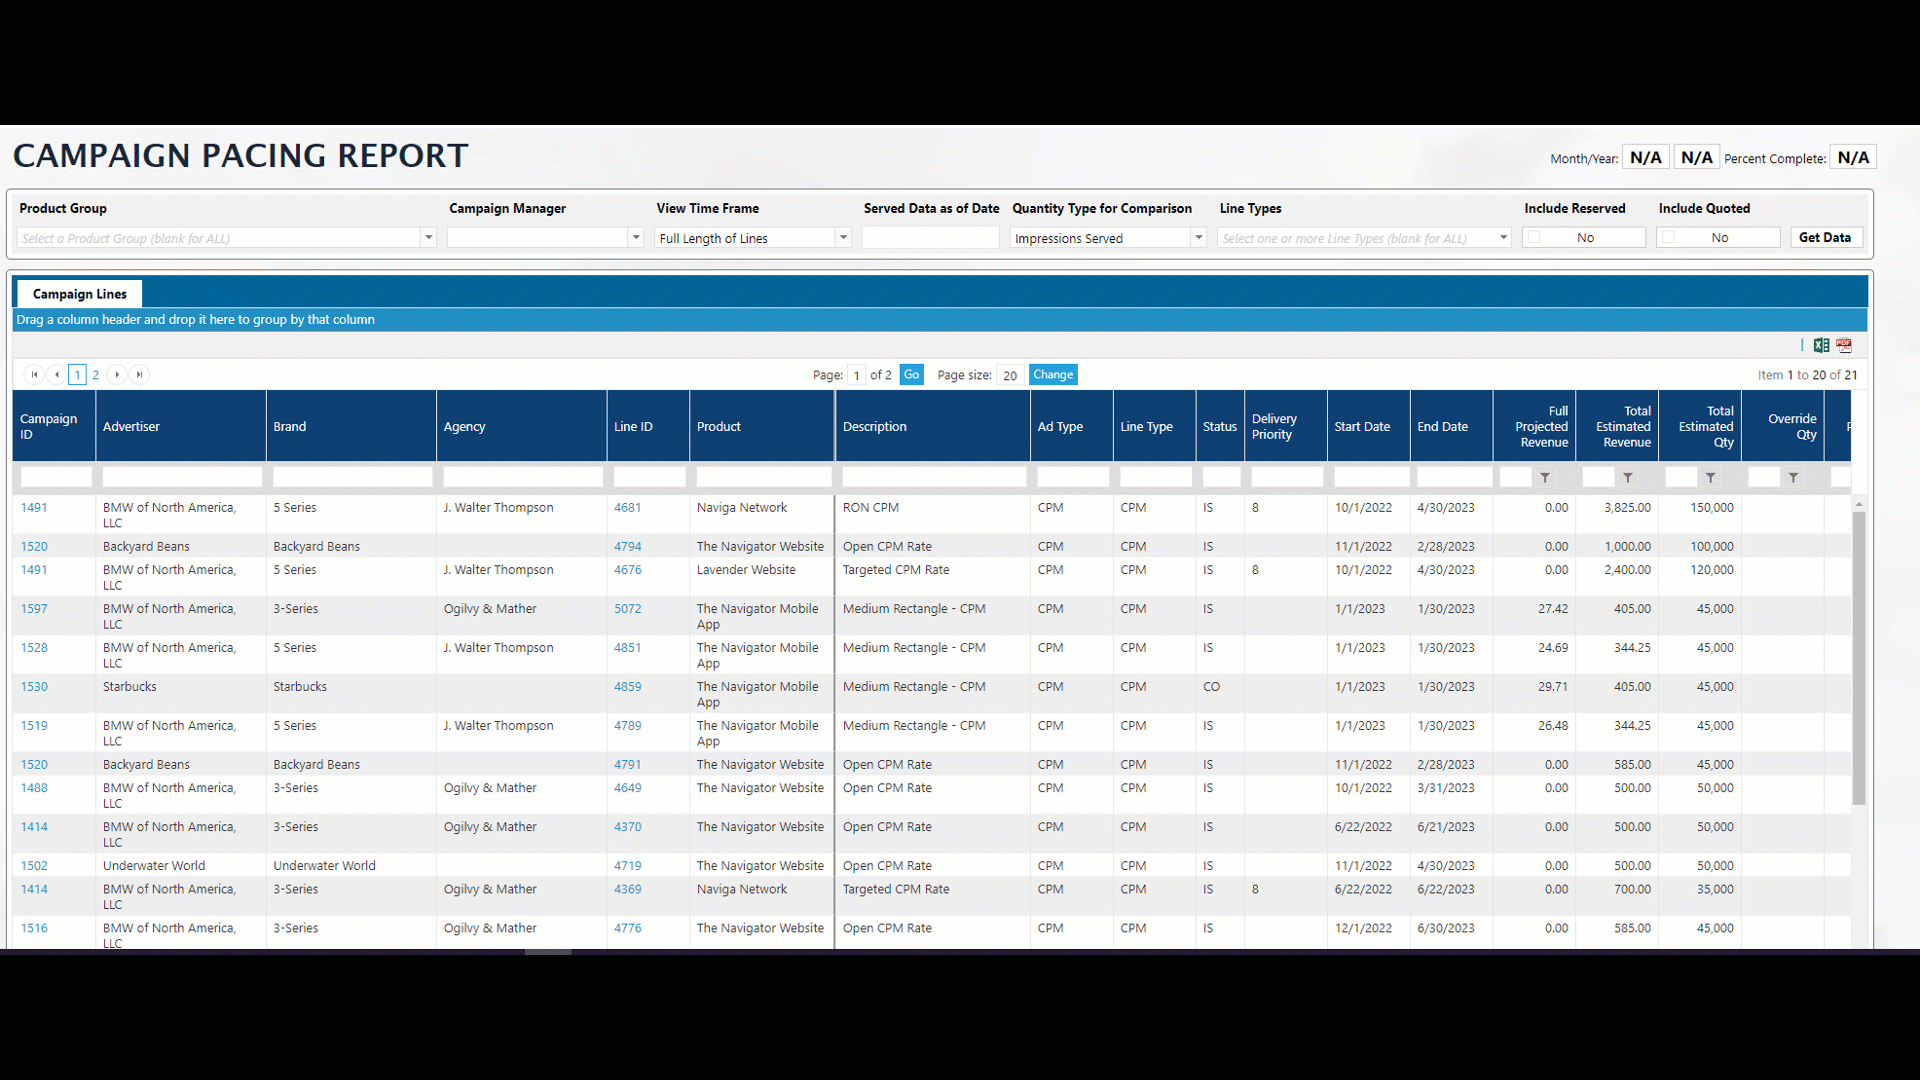Open filter menu for Override Qty
Image resolution: width=1920 pixels, height=1080 pixels.
coord(1793,478)
